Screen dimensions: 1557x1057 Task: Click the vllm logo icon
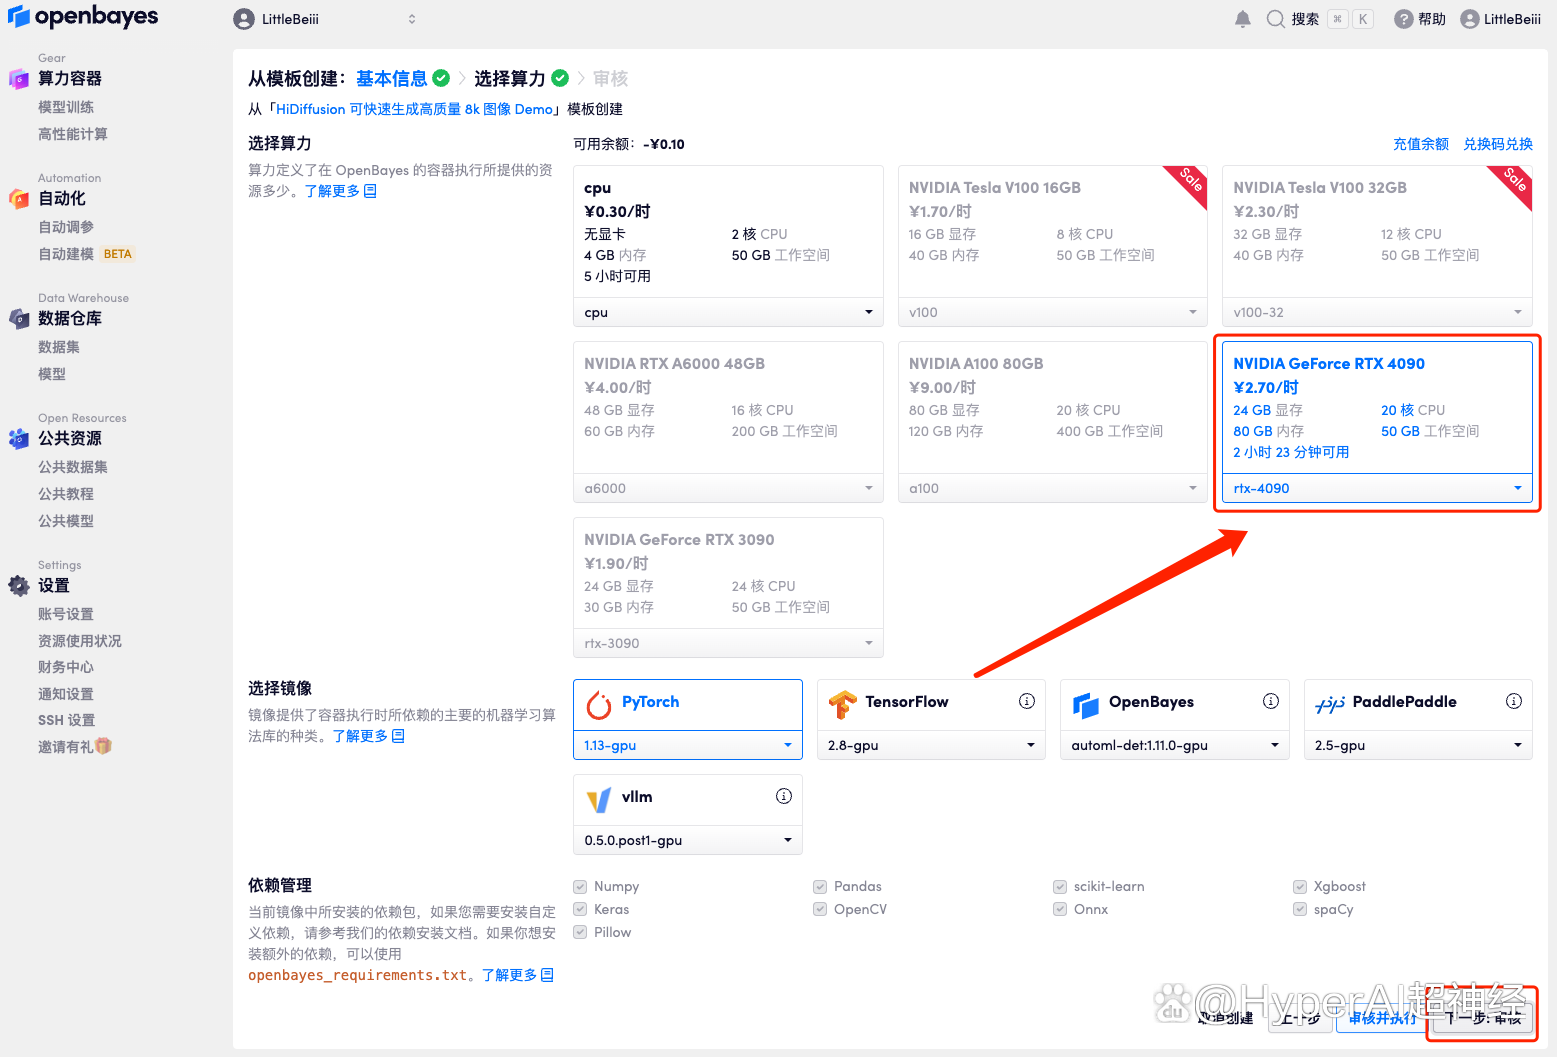pyautogui.click(x=599, y=800)
